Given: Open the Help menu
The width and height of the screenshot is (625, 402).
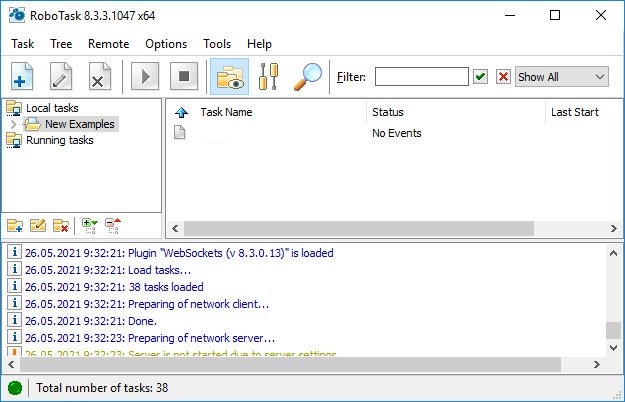Looking at the screenshot, I should pos(259,44).
